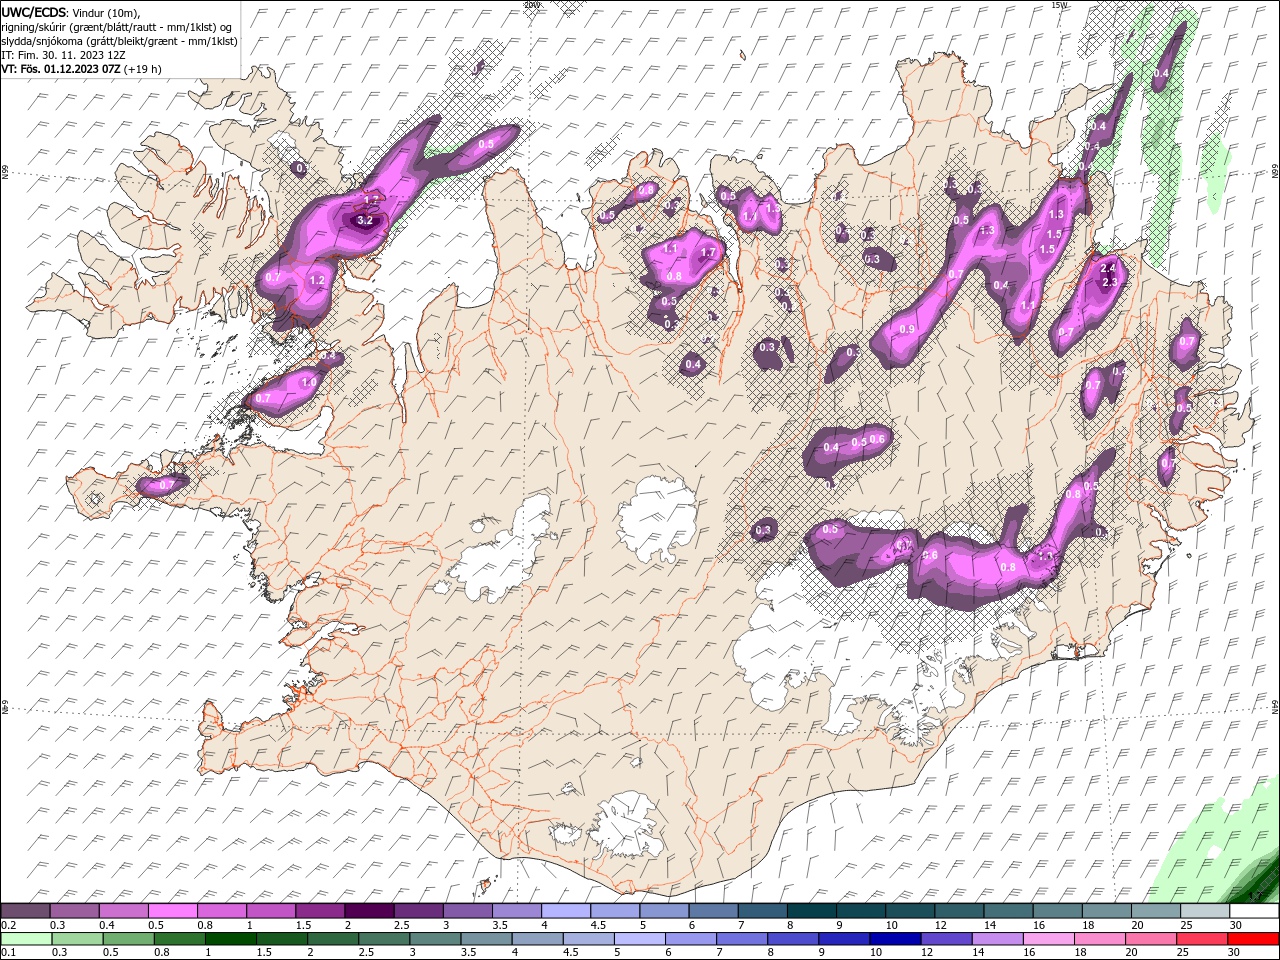The height and width of the screenshot is (960, 1280).
Task: Click the violet 12–14 swatch in bottom legend row
Action: pos(947,939)
